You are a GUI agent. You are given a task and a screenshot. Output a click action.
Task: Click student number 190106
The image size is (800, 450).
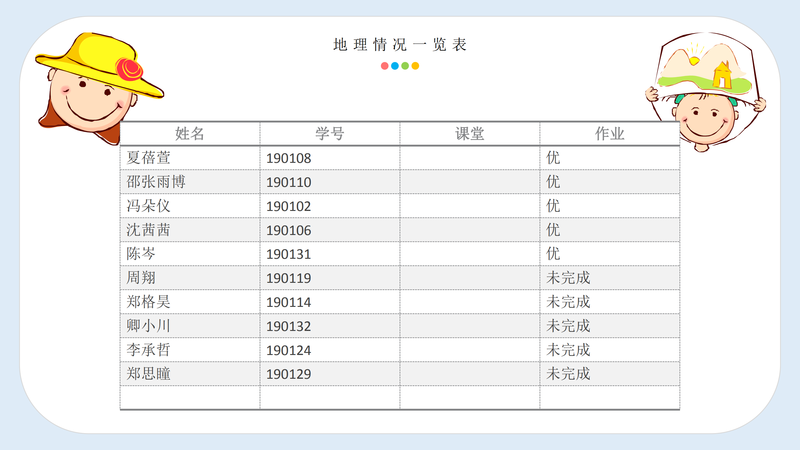point(289,230)
